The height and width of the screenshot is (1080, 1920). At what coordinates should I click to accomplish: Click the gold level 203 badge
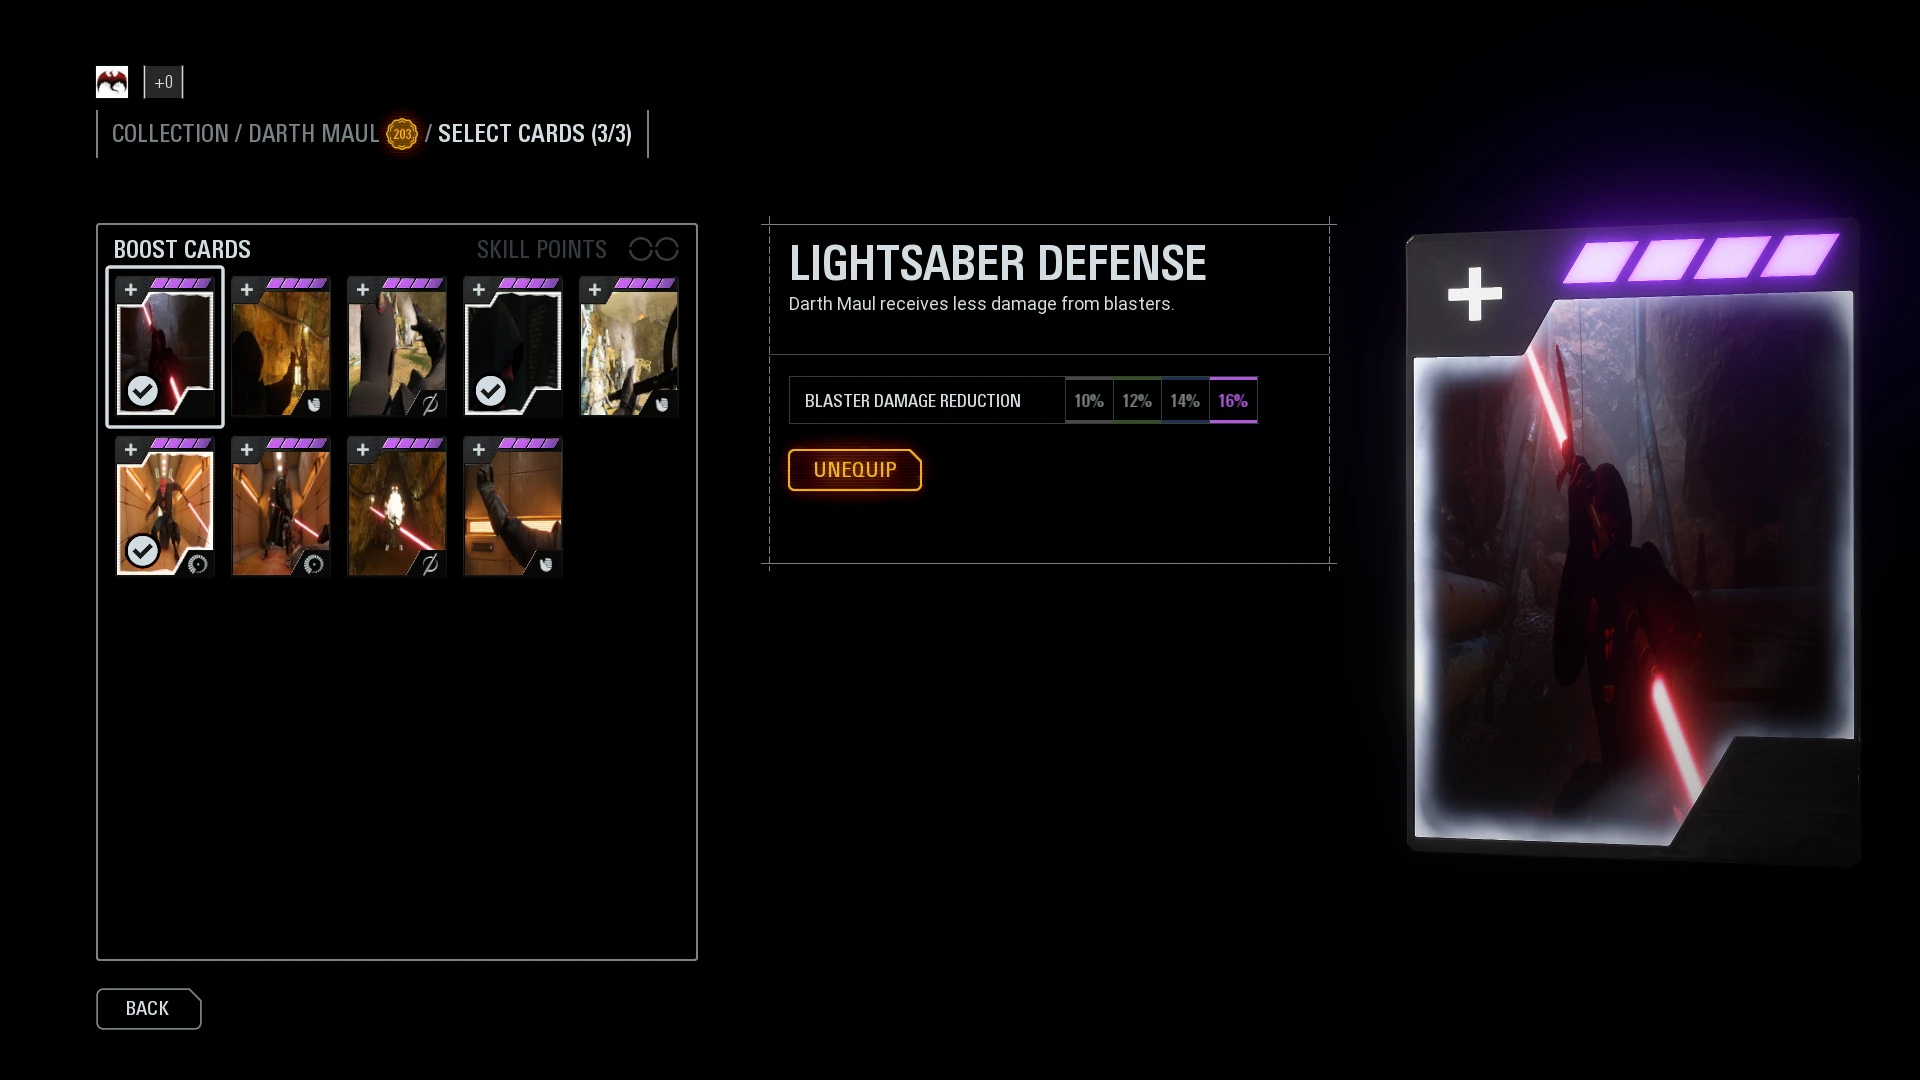pyautogui.click(x=402, y=134)
